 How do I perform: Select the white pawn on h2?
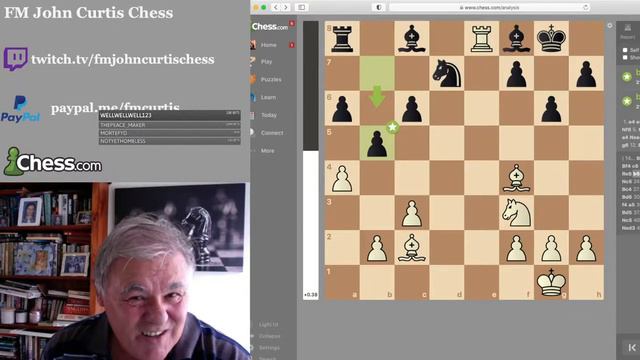coord(586,248)
